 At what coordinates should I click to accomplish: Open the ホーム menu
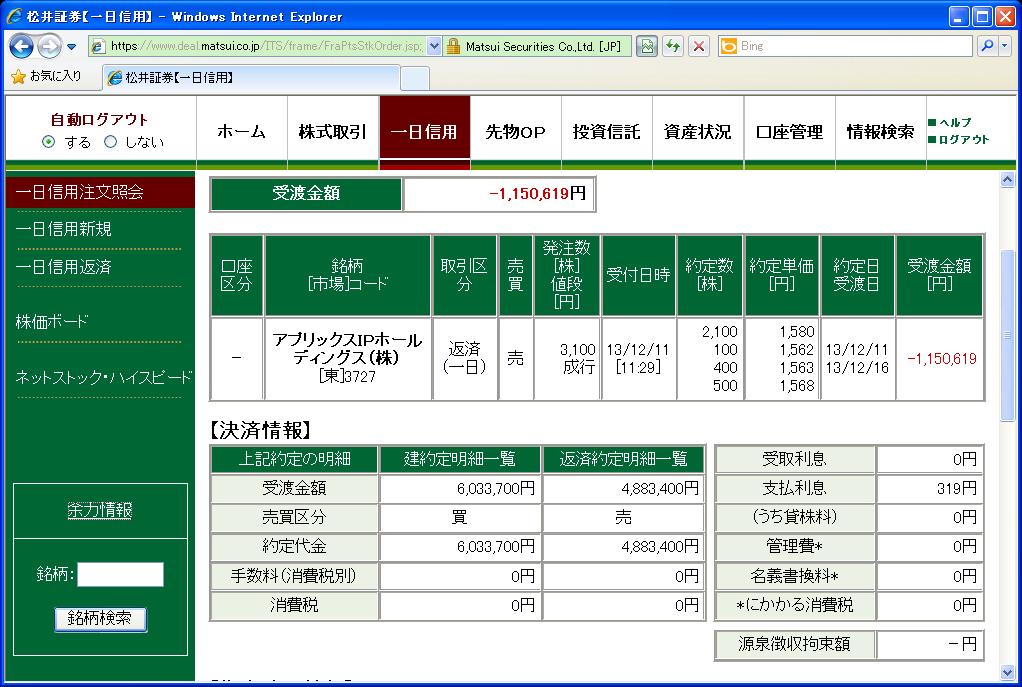(x=242, y=132)
